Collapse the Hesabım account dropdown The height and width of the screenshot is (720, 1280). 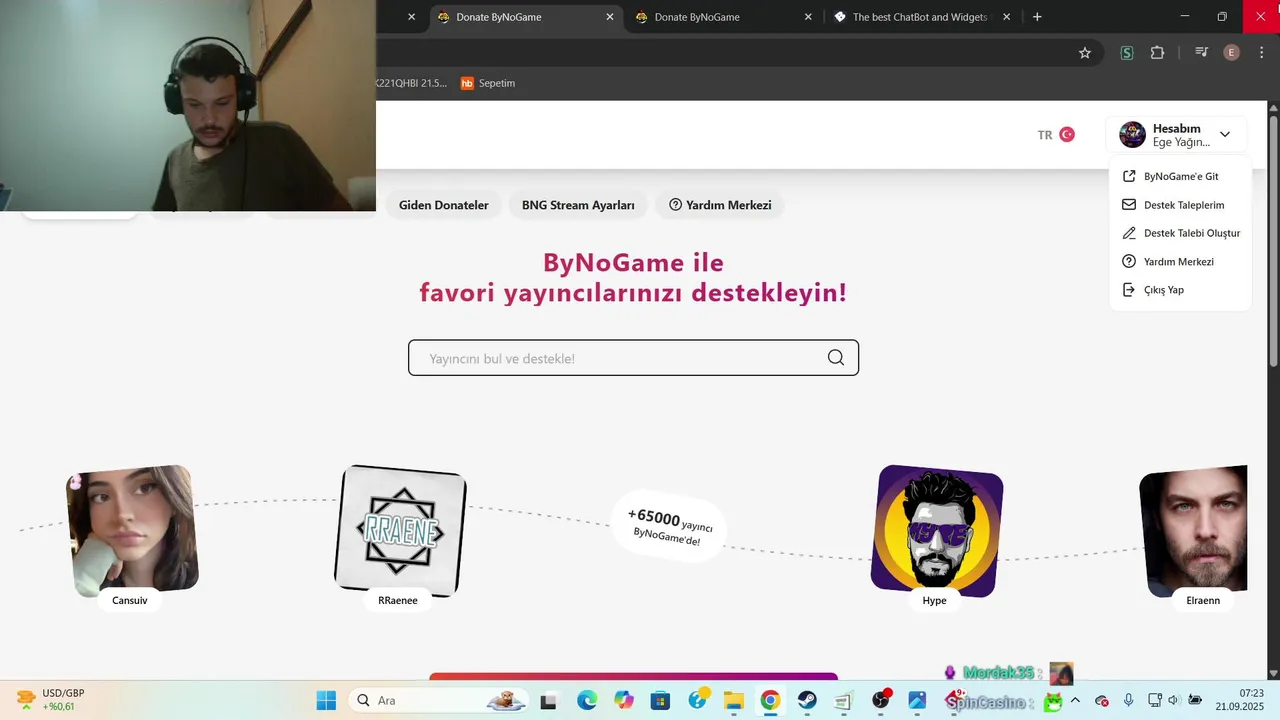pyautogui.click(x=1176, y=134)
